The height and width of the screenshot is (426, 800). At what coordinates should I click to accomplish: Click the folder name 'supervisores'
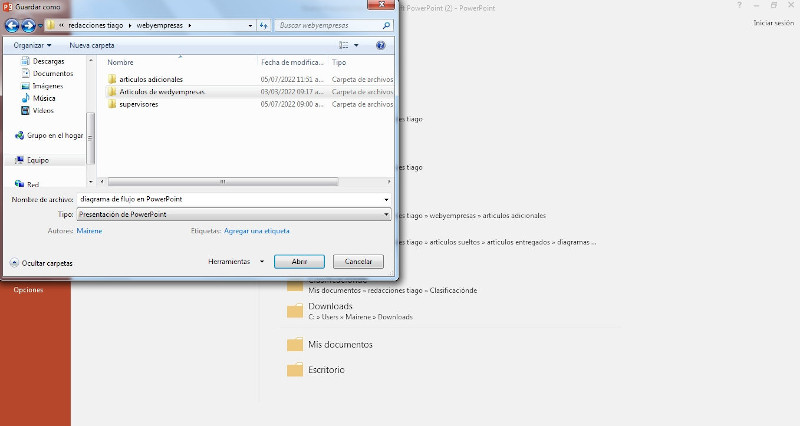click(x=139, y=104)
